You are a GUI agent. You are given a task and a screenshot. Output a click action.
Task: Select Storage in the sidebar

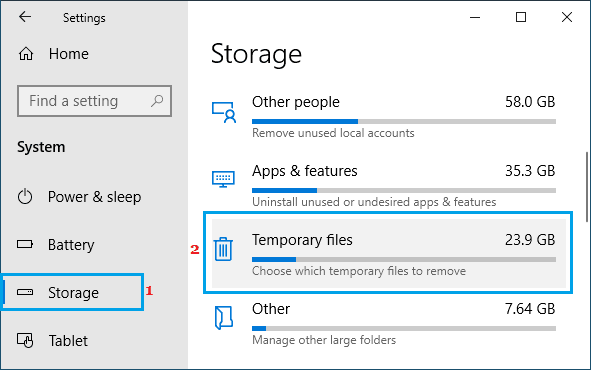tap(72, 292)
